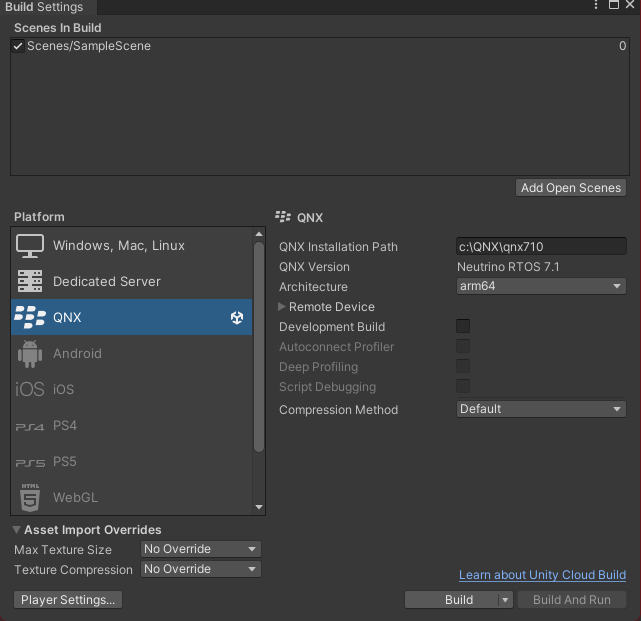Click the platform list scroll-down arrow
The height and width of the screenshot is (621, 641).
point(259,507)
